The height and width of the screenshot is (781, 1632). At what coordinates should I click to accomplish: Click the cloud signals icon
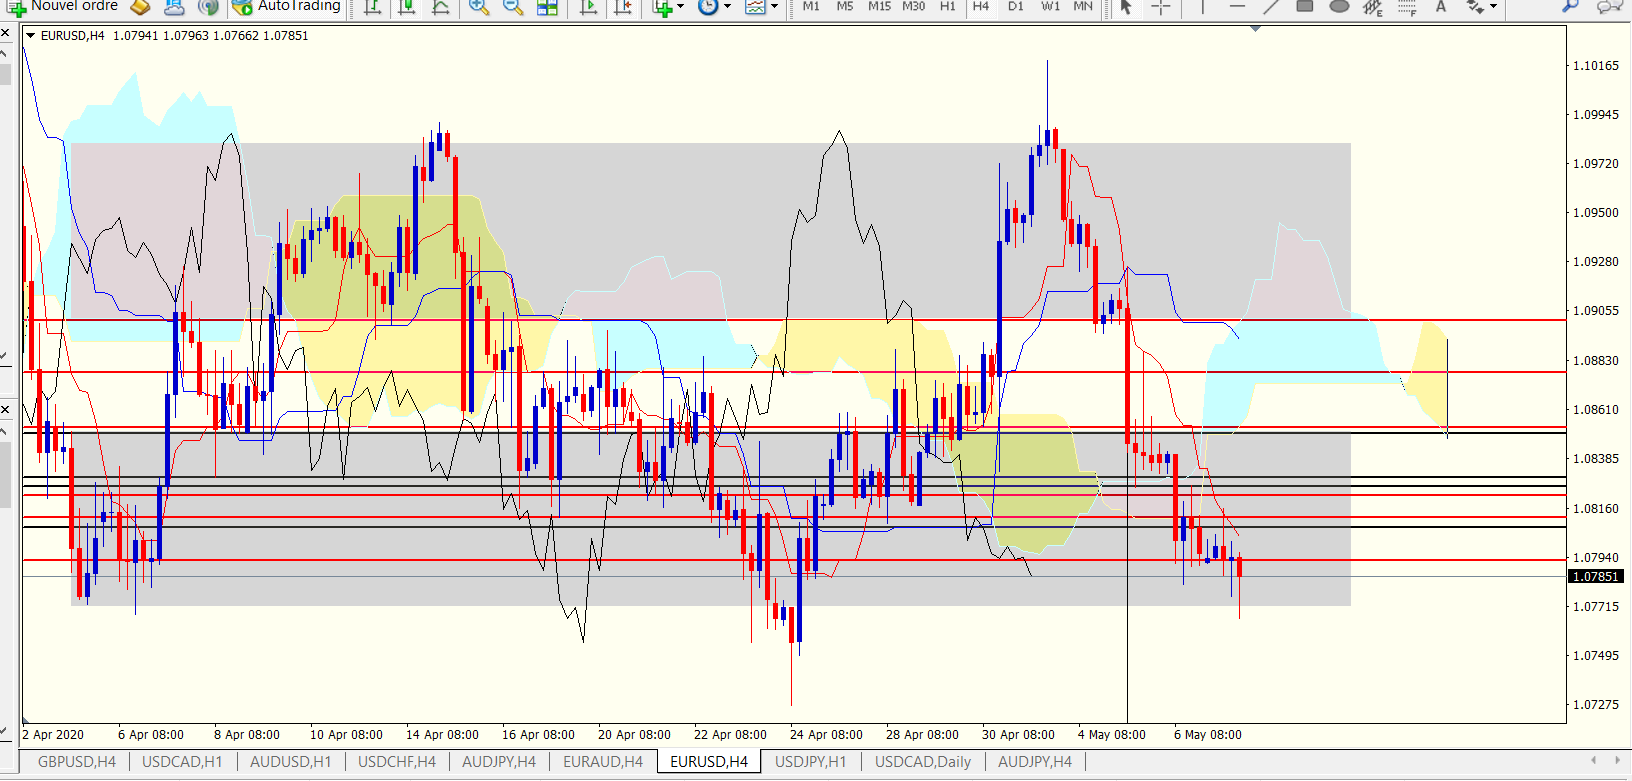tap(174, 7)
